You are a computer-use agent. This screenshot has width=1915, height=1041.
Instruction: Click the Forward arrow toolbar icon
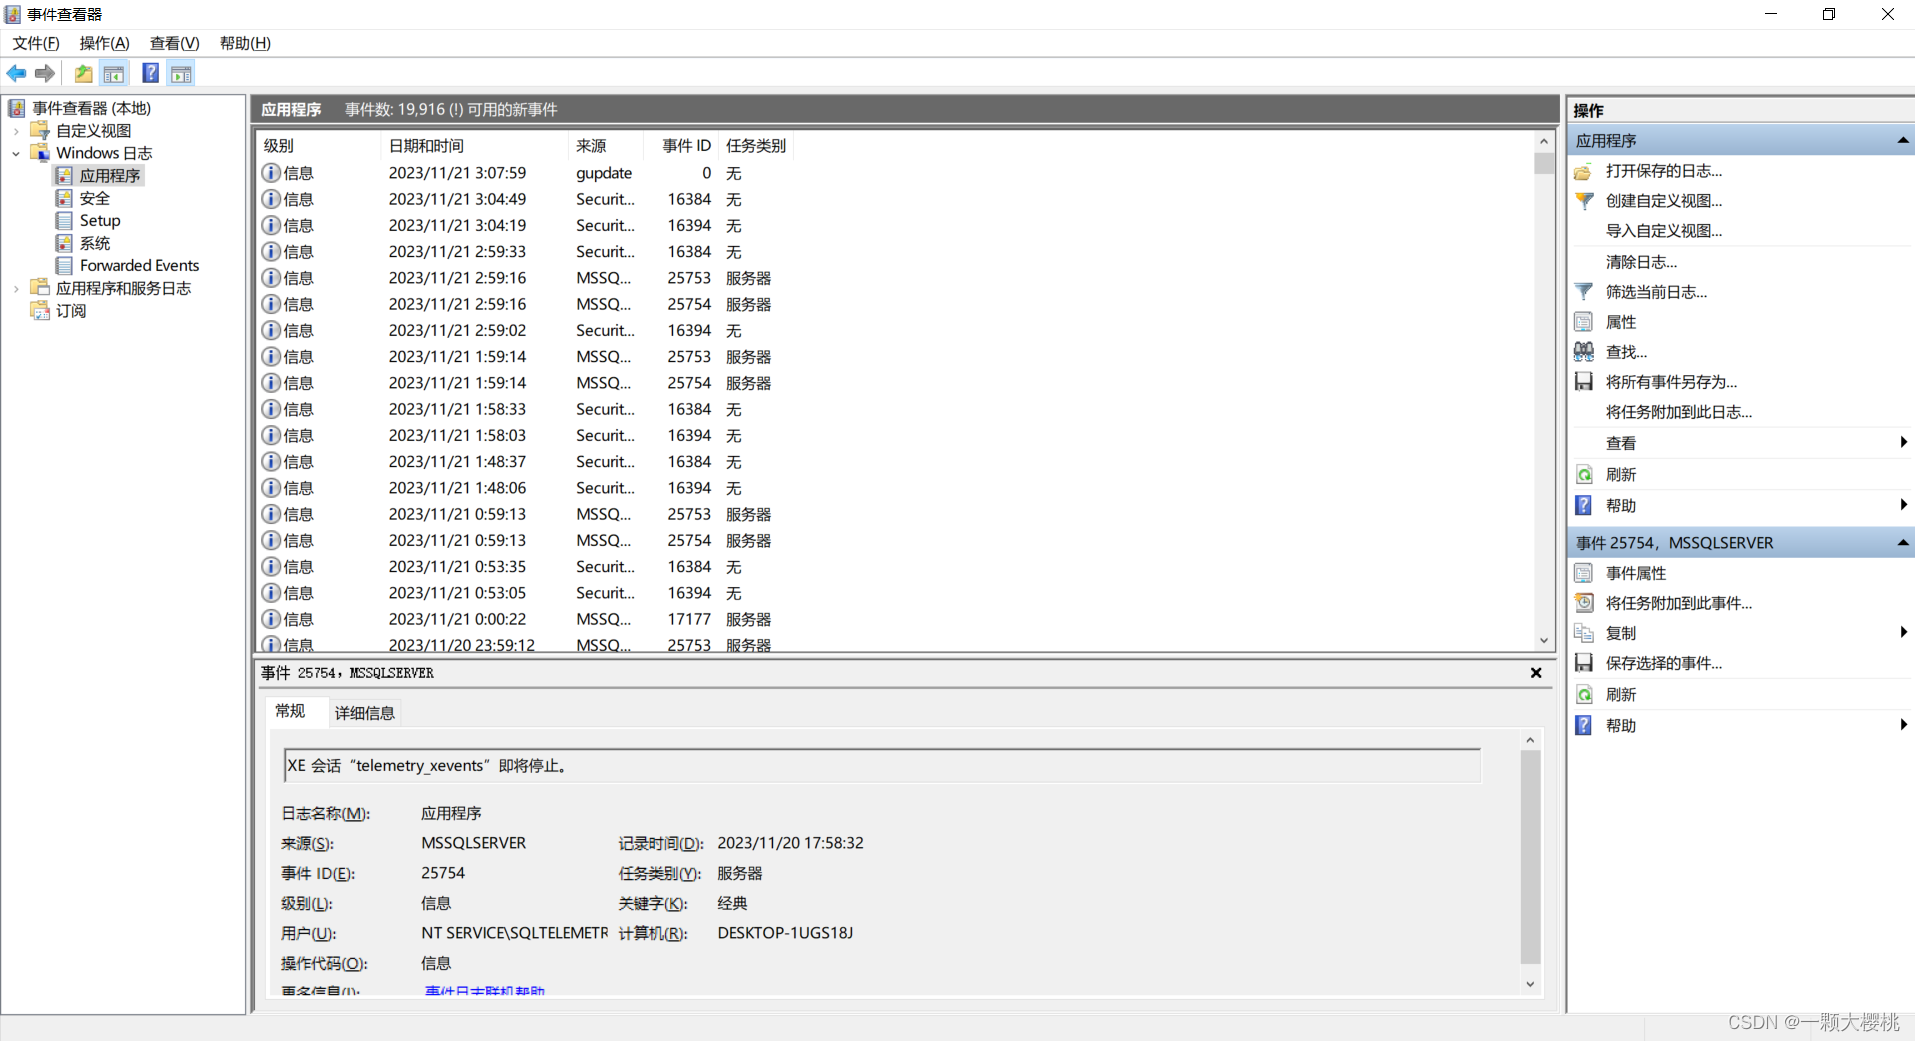45,73
